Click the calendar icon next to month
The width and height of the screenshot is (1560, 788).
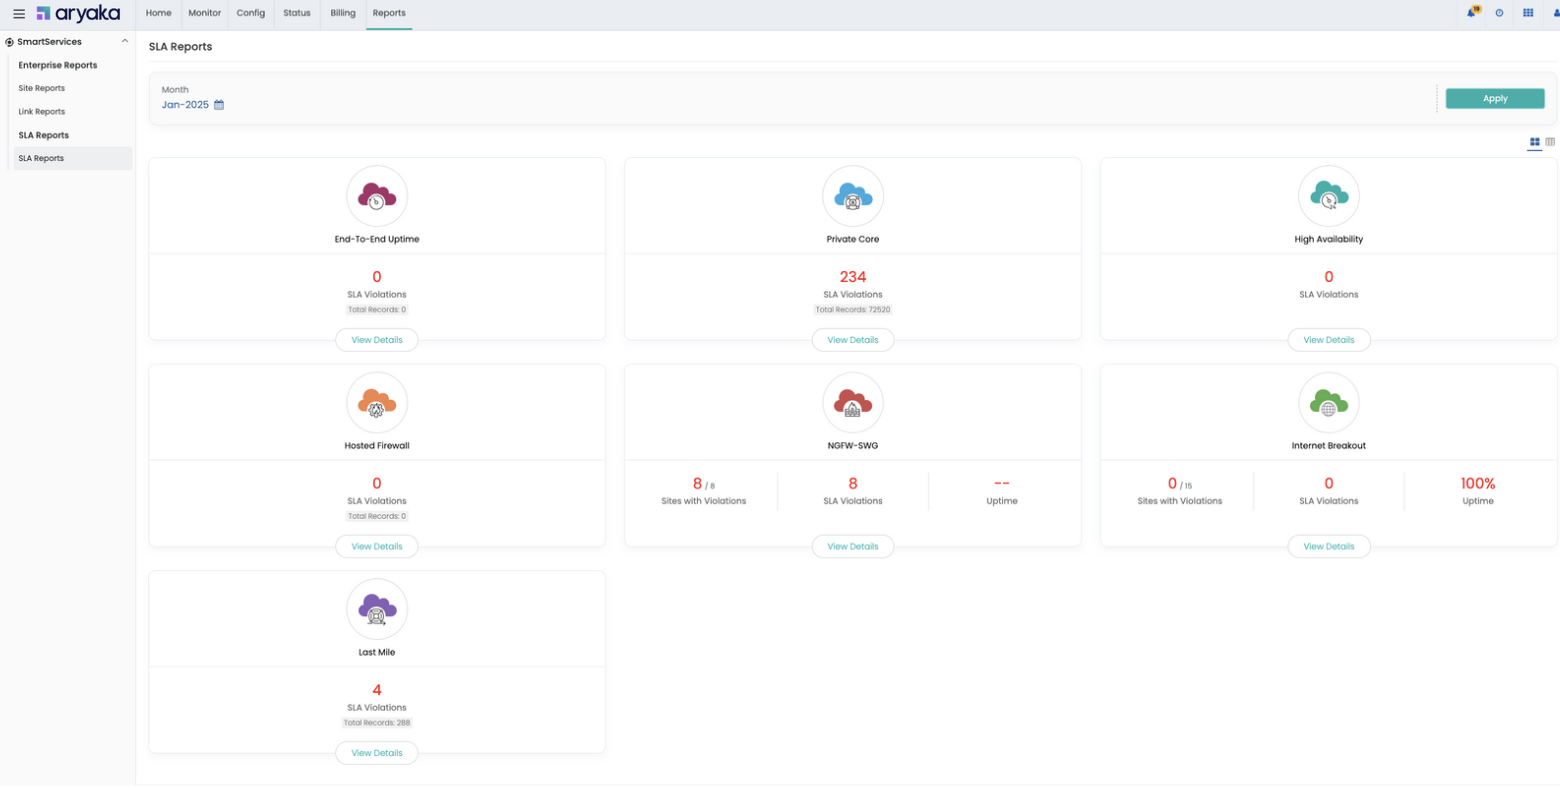coord(219,105)
